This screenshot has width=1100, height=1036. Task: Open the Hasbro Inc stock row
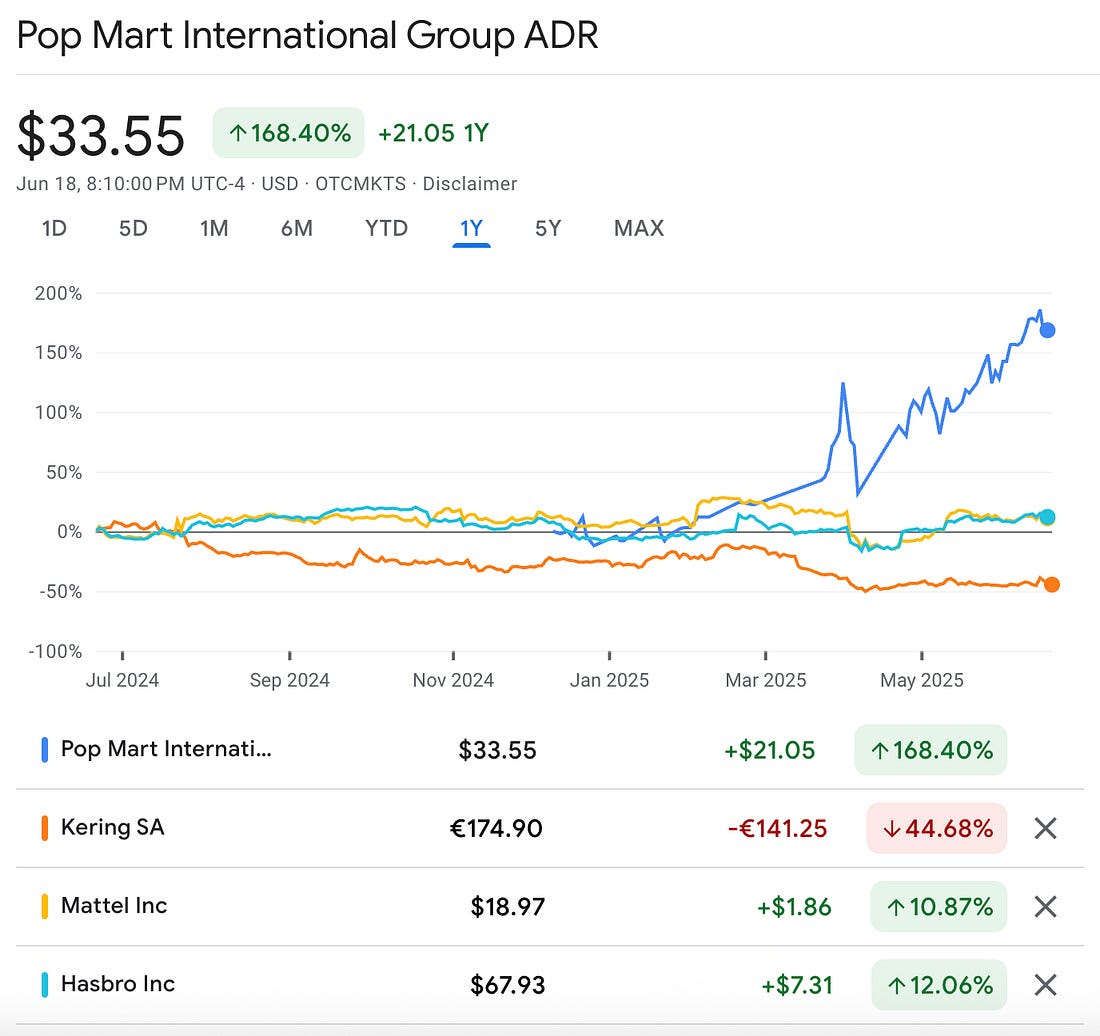[x=549, y=985]
